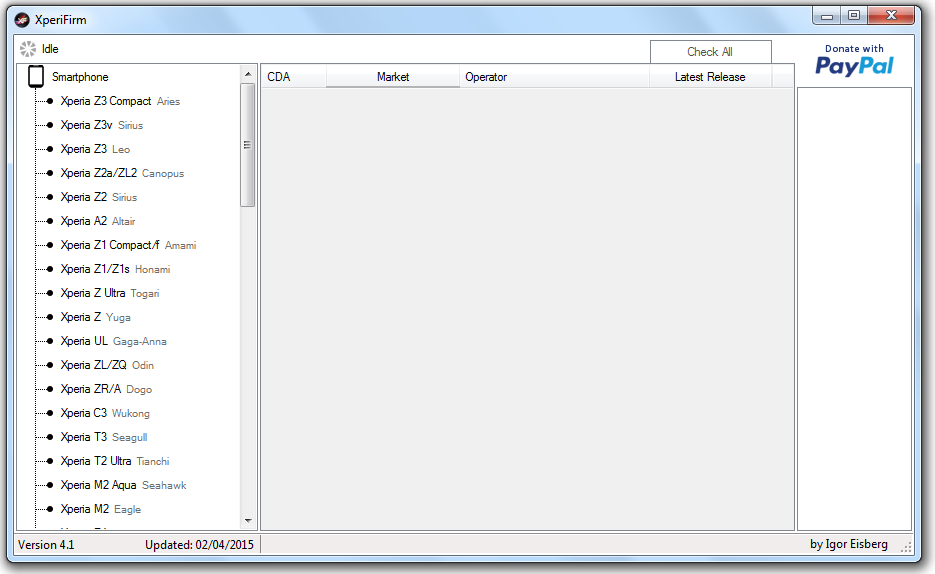Sort by the CDA column header

(x=293, y=77)
